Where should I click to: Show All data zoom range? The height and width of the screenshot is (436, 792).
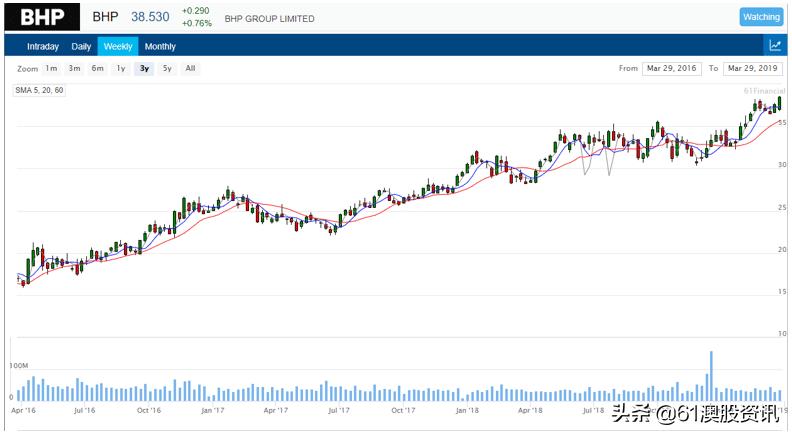point(190,68)
